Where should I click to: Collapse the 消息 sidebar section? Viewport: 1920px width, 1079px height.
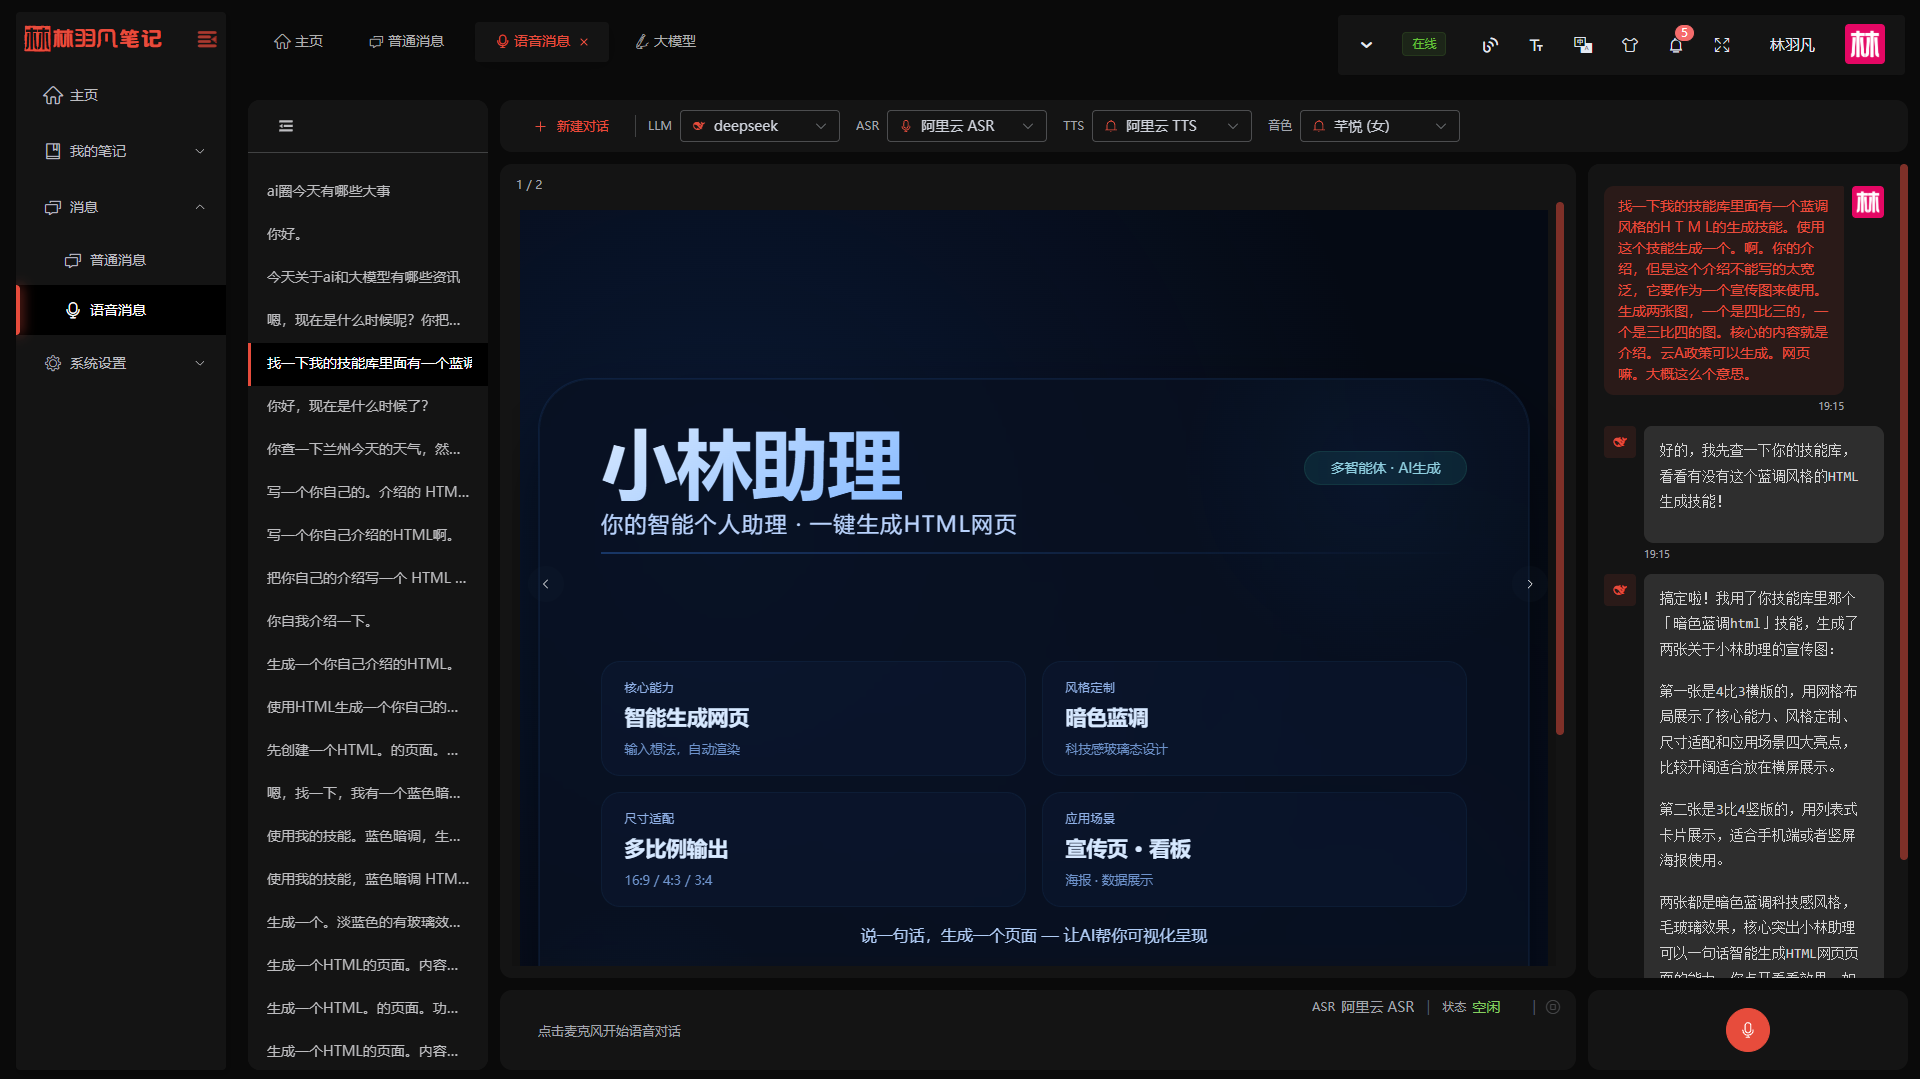point(121,207)
